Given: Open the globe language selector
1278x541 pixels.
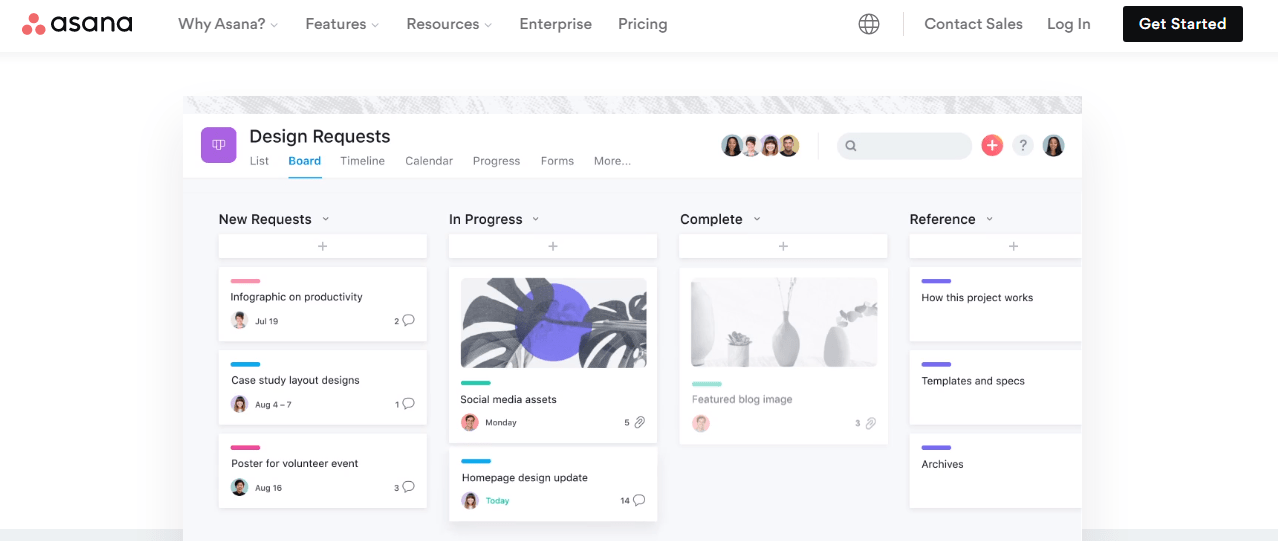Looking at the screenshot, I should (869, 24).
